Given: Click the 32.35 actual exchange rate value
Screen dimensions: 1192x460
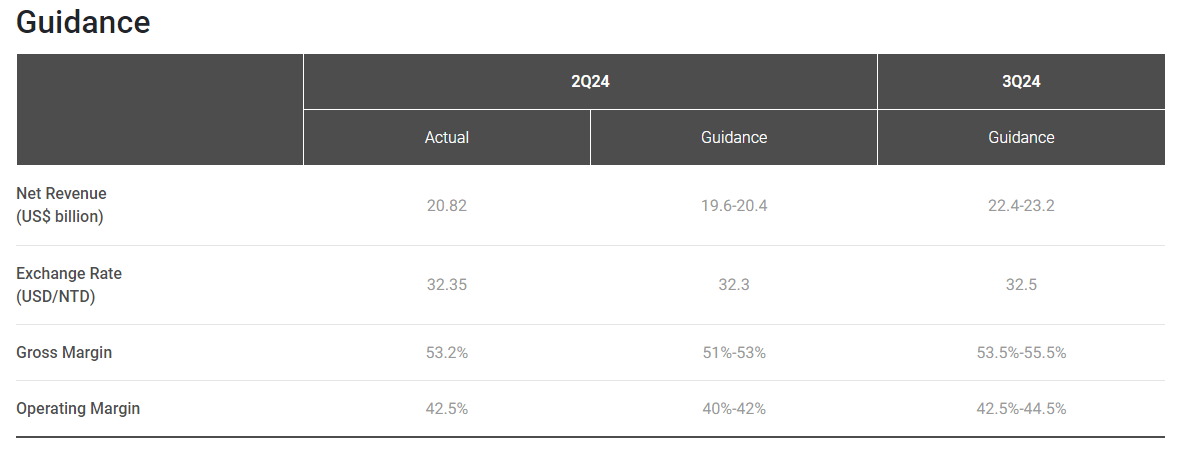Looking at the screenshot, I should click(447, 285).
